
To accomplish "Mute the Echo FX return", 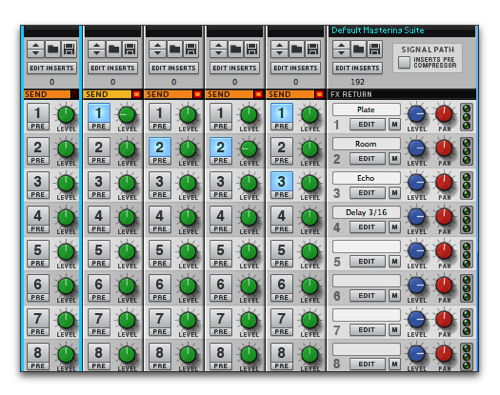I will tap(395, 193).
